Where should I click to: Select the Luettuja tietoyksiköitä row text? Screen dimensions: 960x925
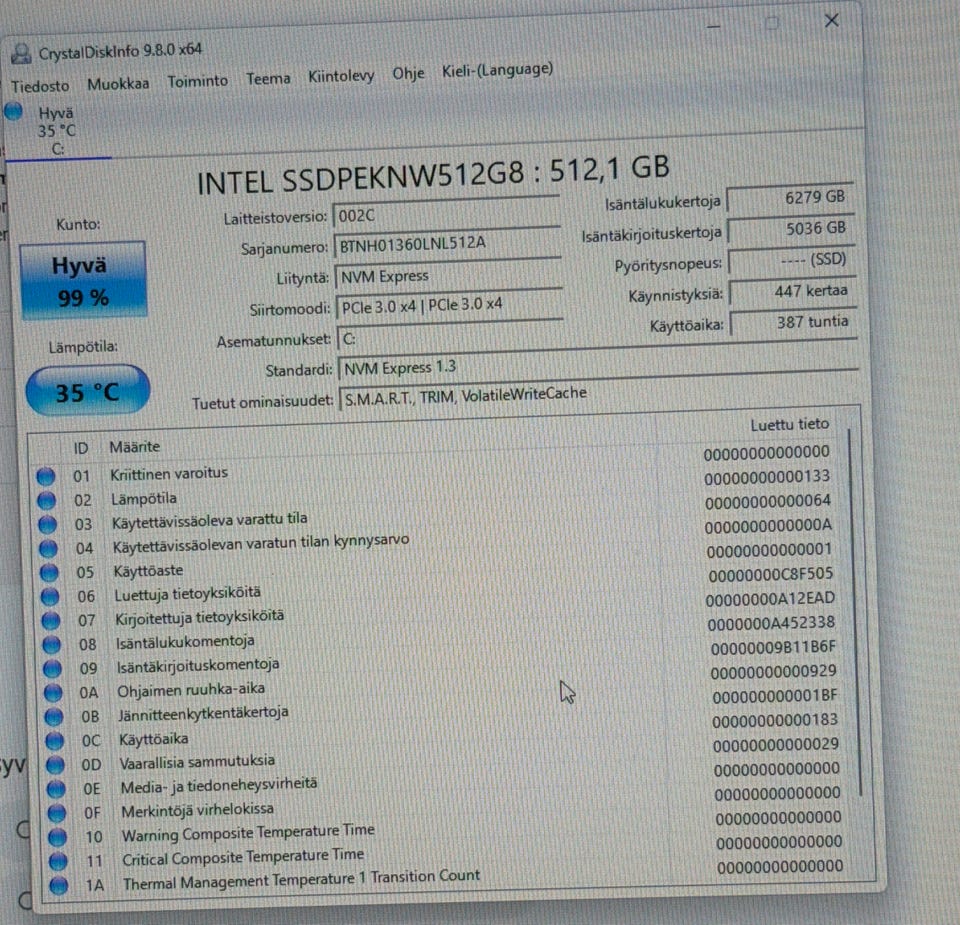point(187,593)
